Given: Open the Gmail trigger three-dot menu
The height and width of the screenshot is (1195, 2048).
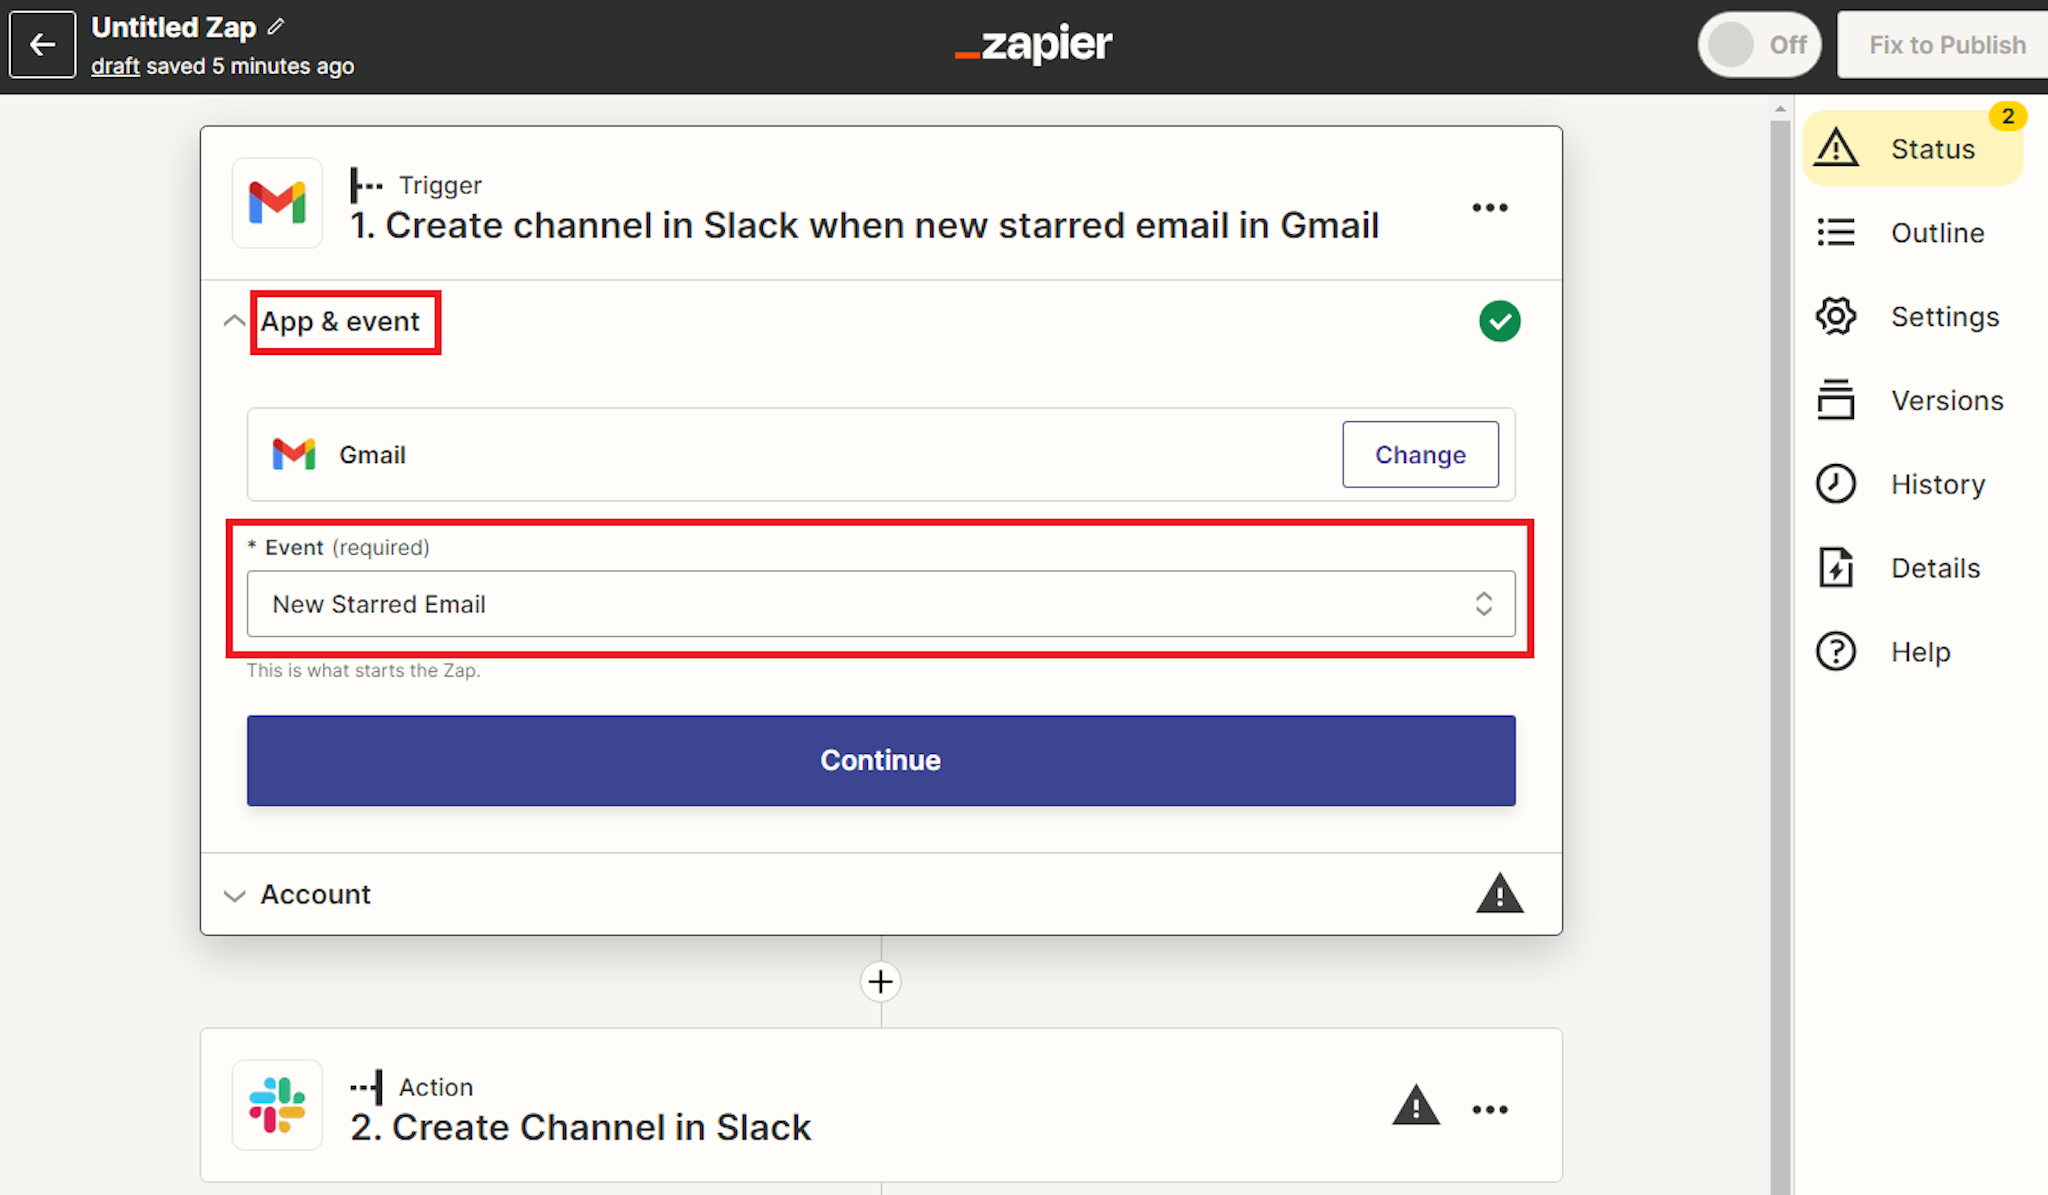Looking at the screenshot, I should coord(1489,208).
